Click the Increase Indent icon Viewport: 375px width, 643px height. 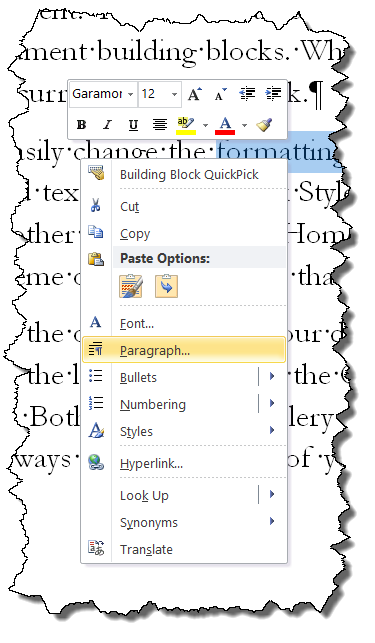[x=273, y=94]
